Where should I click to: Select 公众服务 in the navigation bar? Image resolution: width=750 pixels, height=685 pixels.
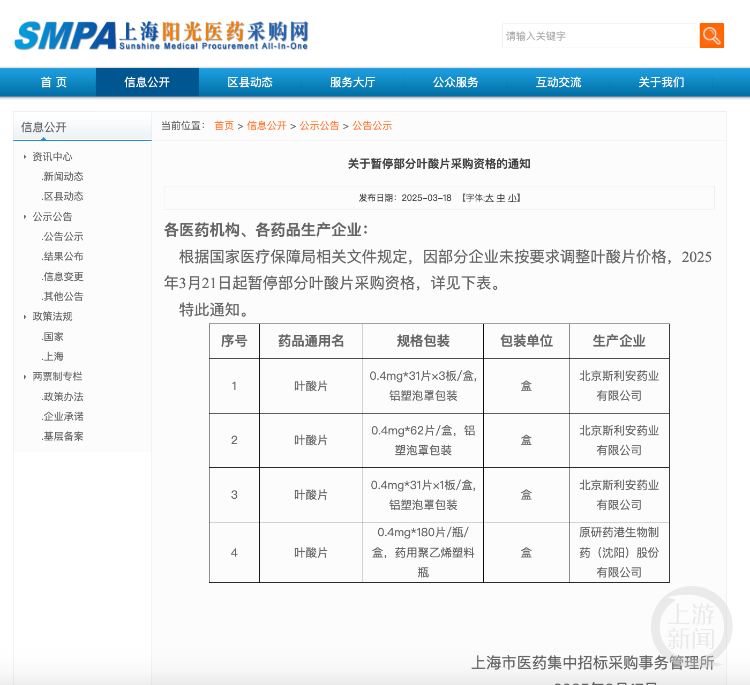tap(455, 82)
